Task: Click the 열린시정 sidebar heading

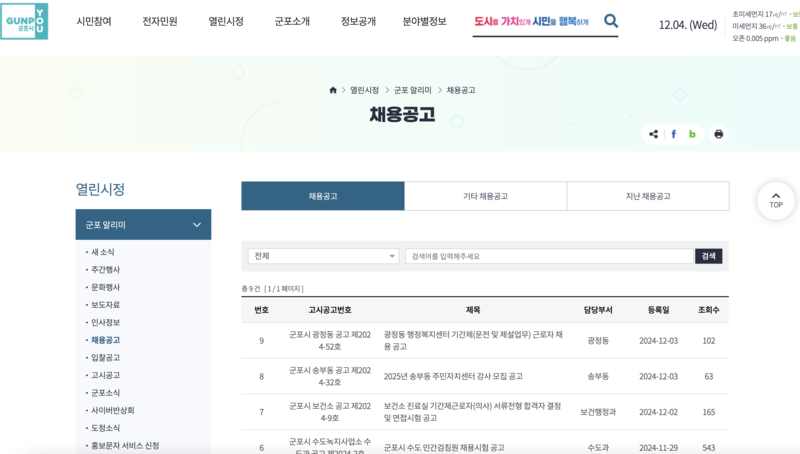Action: click(101, 189)
